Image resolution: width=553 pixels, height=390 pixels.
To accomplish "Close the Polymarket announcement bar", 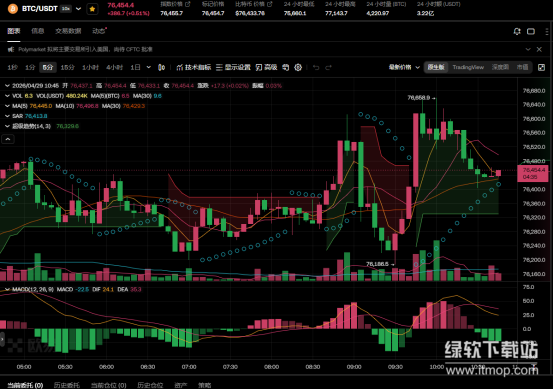I will [x=539, y=49].
